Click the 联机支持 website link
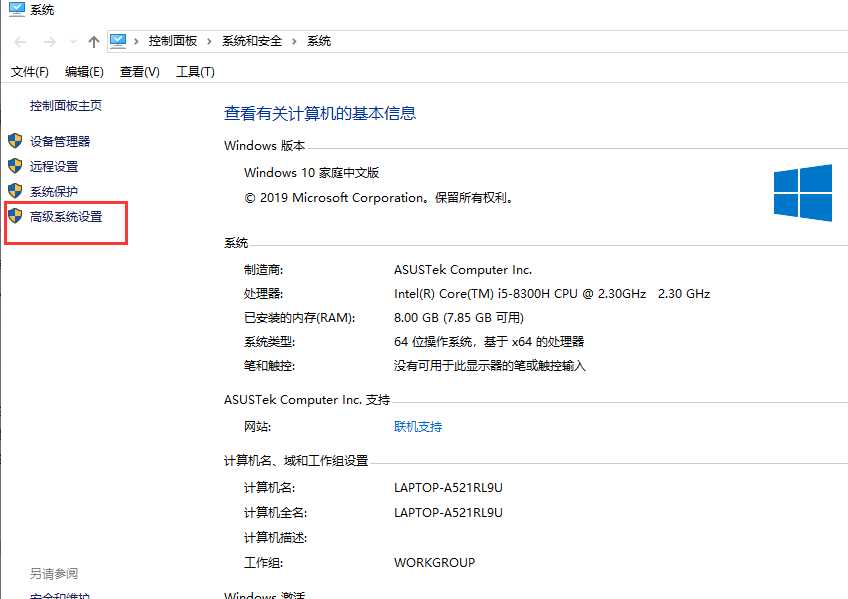 point(418,427)
